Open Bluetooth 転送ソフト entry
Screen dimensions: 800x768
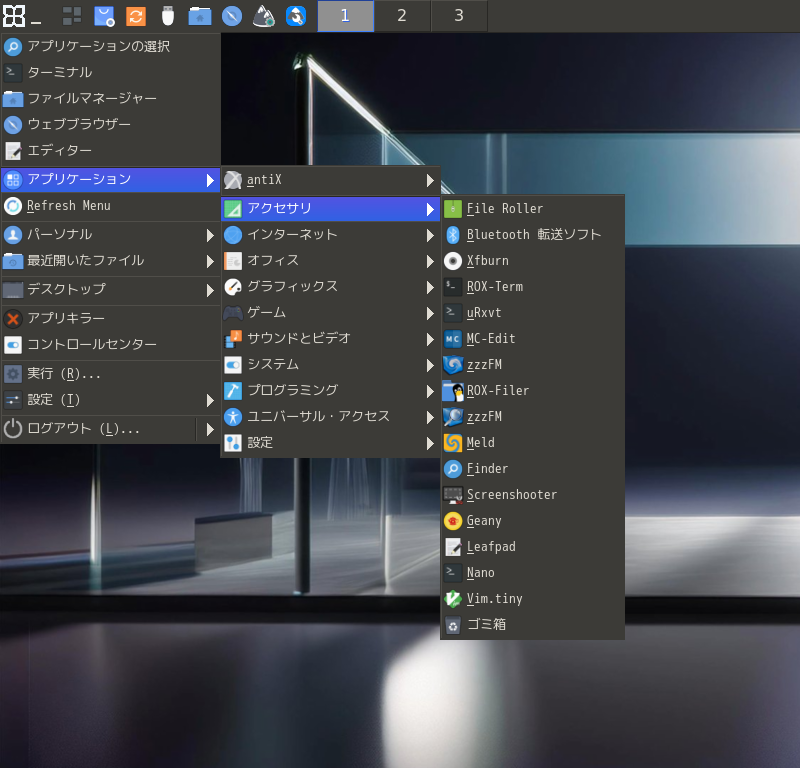click(533, 235)
